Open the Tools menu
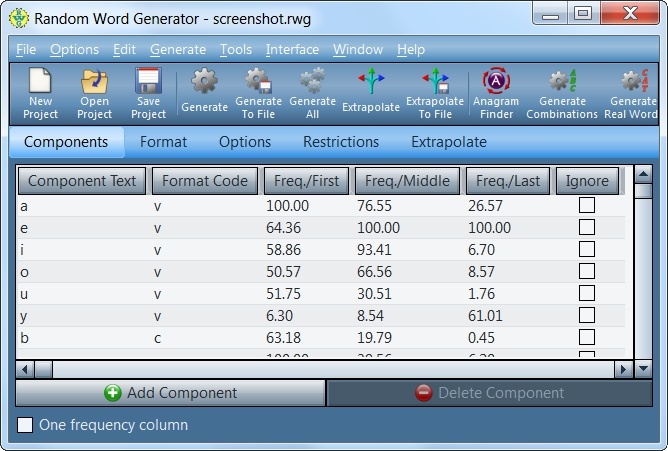Viewport: 668px width, 451px height. point(236,49)
